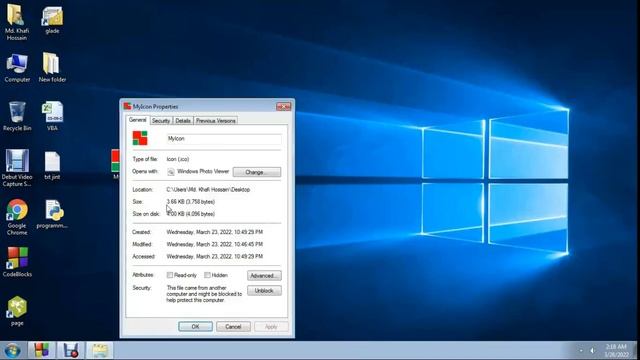Select the txt jint file icon
640x360 pixels.
pyautogui.click(x=52, y=162)
